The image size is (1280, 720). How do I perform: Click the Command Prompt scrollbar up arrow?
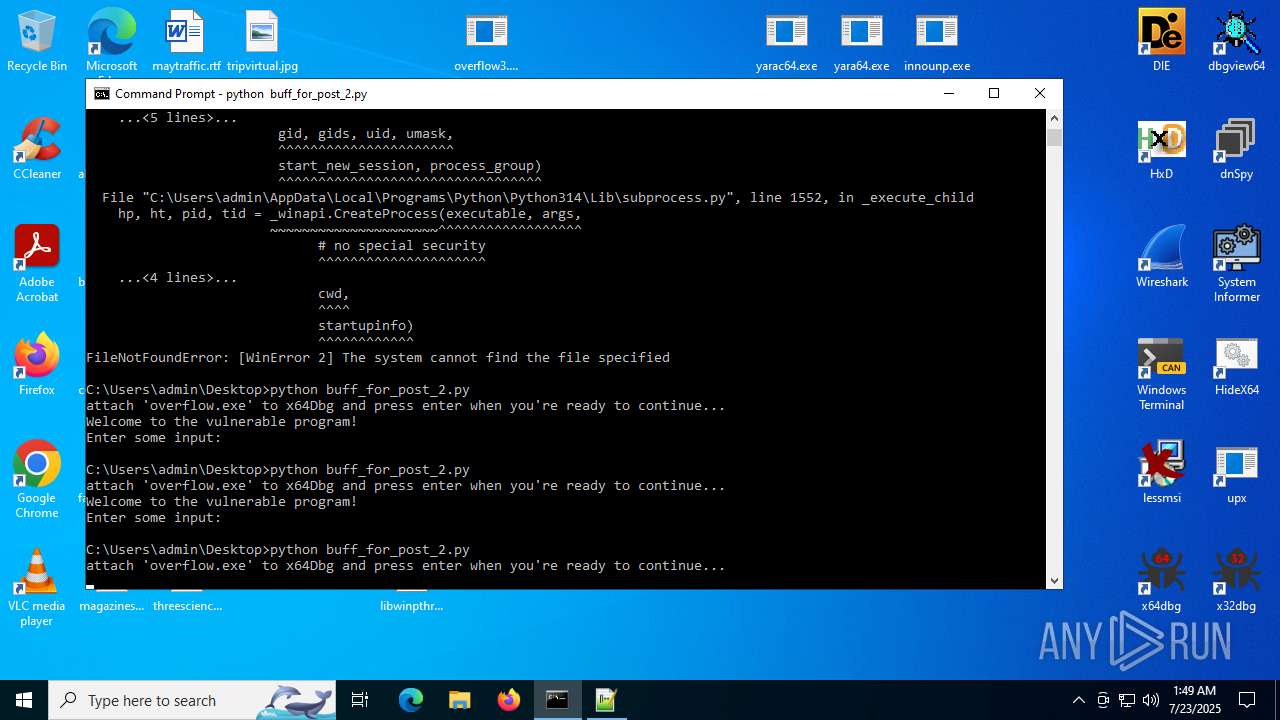(1054, 117)
